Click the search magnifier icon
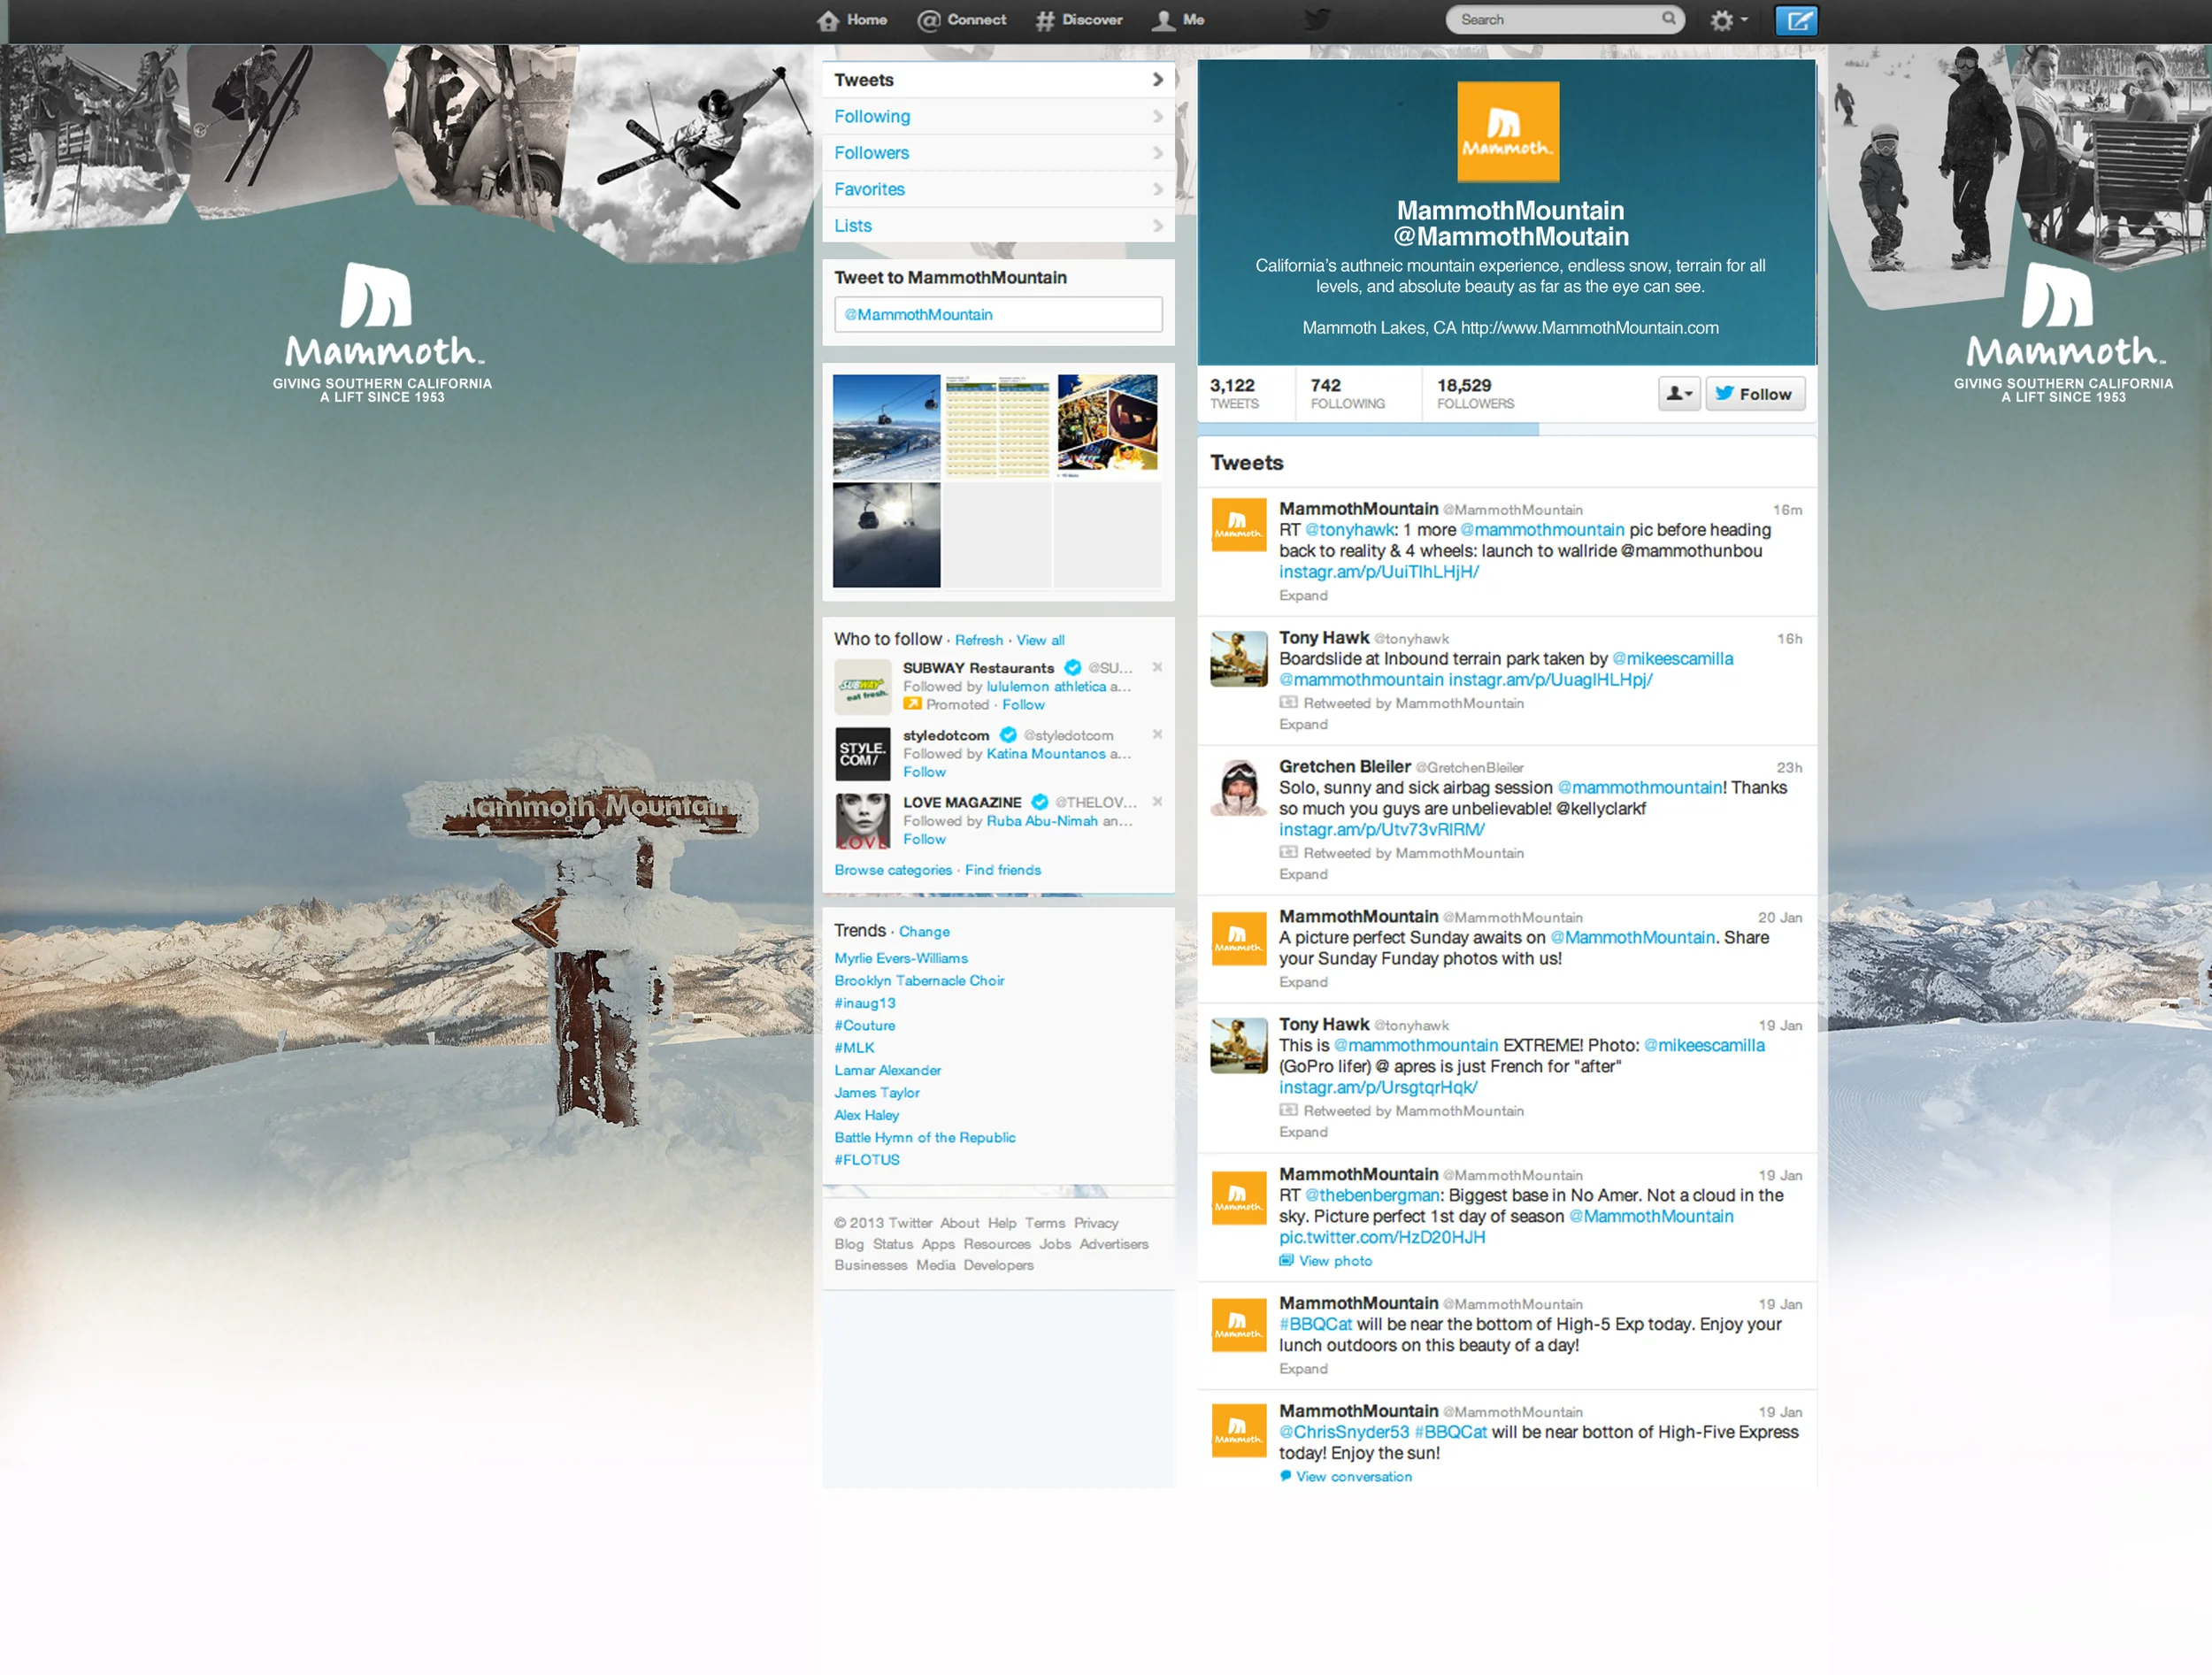This screenshot has width=2212, height=1675. point(1668,19)
